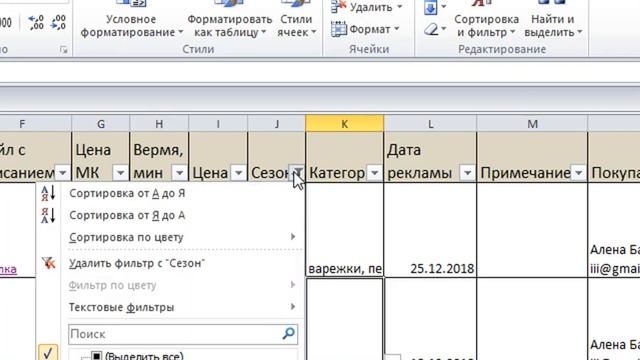Screen dimensions: 640x360
Task: Click the Fill down arrow icon
Action: pos(431,7)
